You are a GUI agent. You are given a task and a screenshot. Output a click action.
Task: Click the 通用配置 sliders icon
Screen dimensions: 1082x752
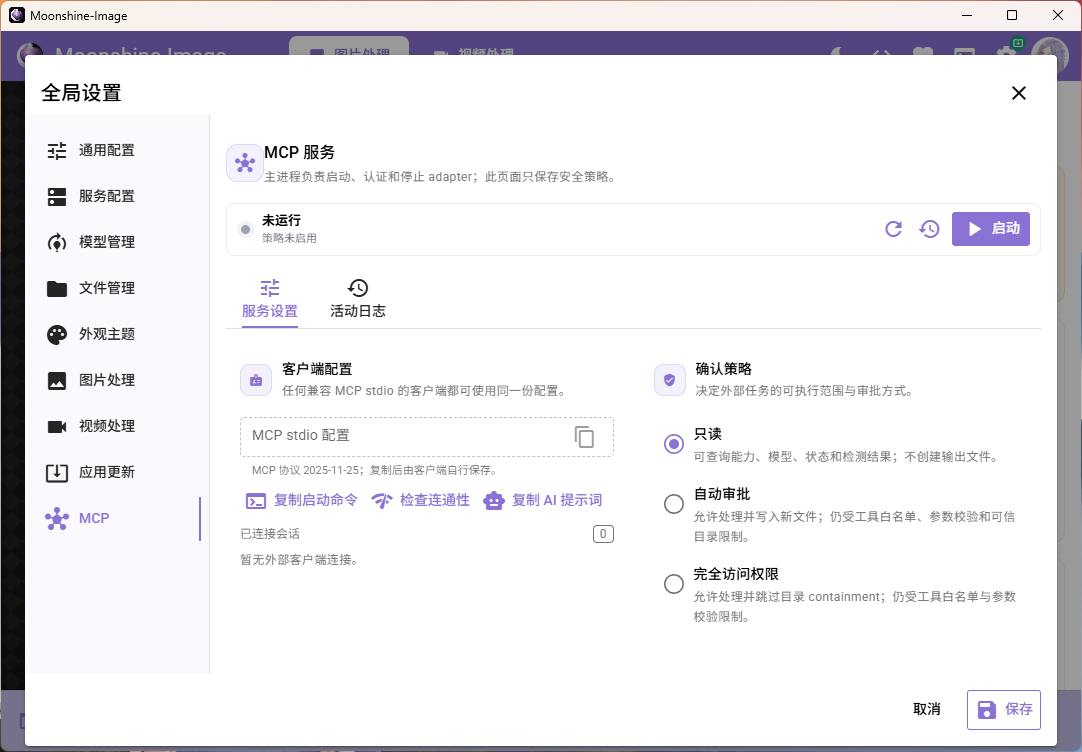(x=57, y=150)
